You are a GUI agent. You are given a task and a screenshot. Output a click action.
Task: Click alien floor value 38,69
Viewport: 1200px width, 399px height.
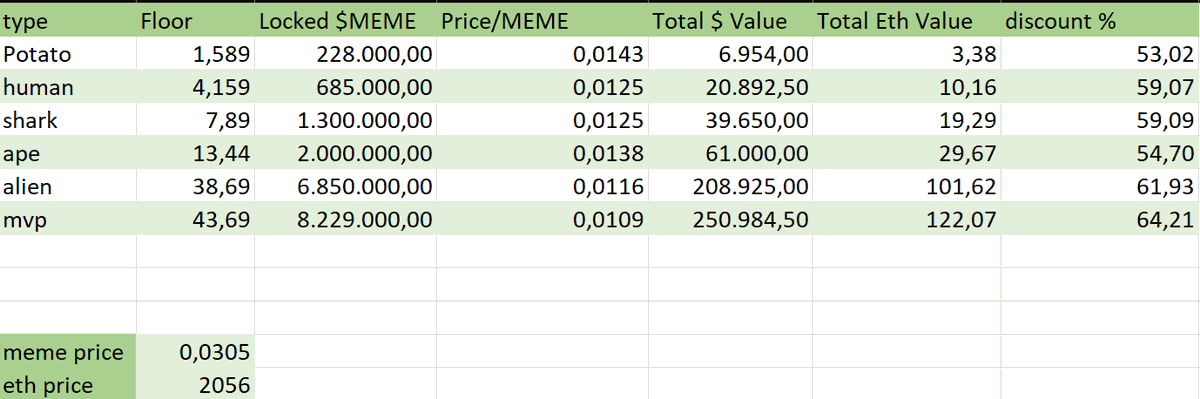195,186
